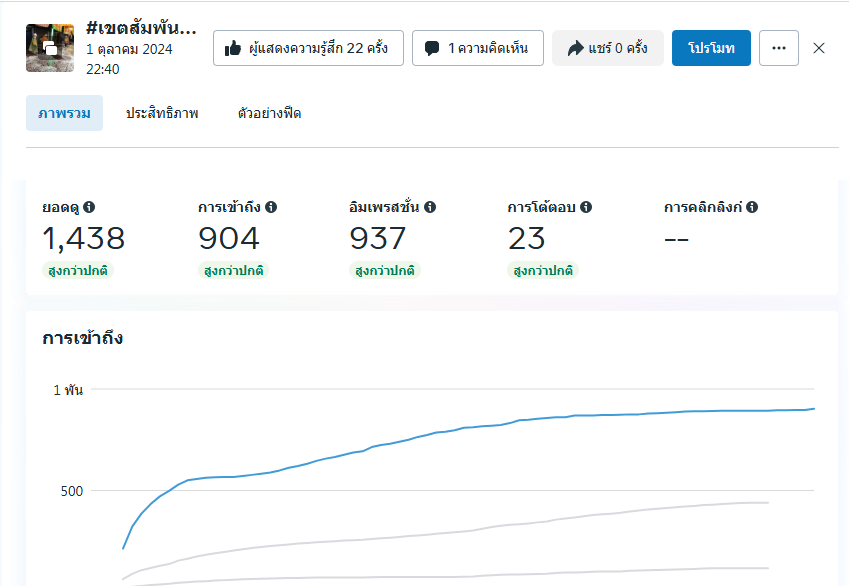Switch to the ตัวอย่างฟีด tab

[269, 114]
